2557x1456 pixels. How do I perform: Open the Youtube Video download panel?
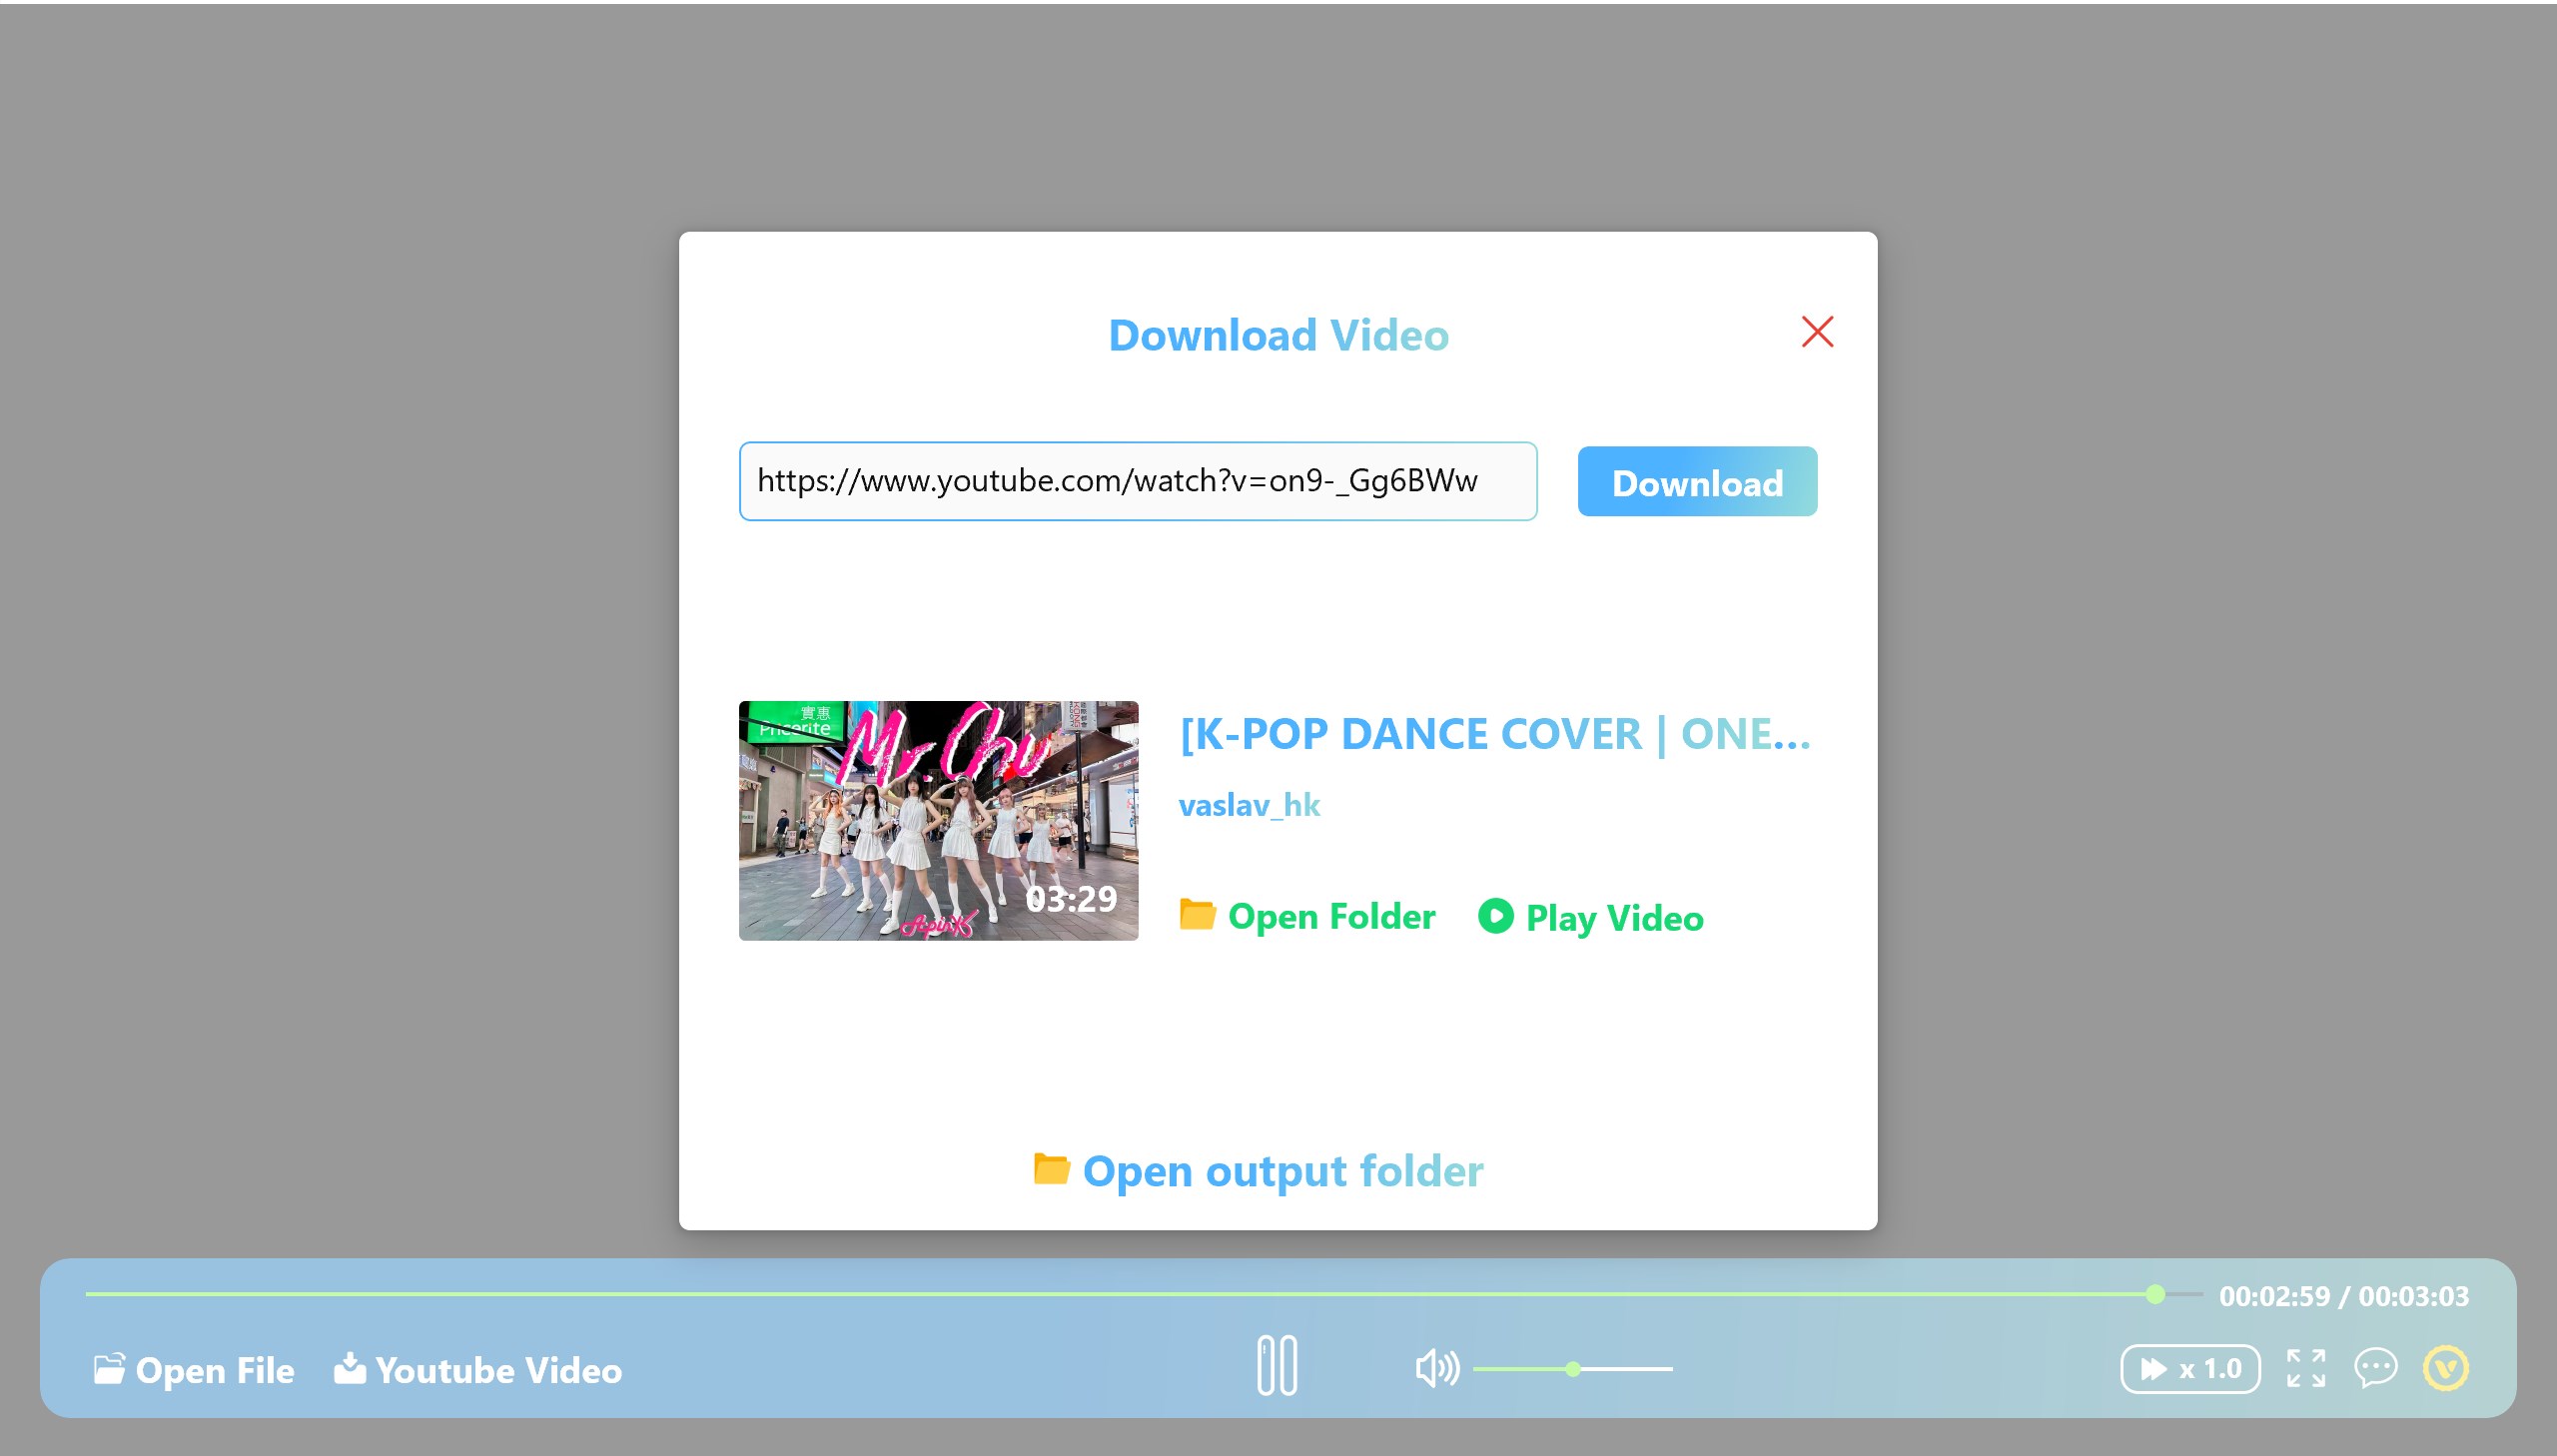pos(478,1369)
